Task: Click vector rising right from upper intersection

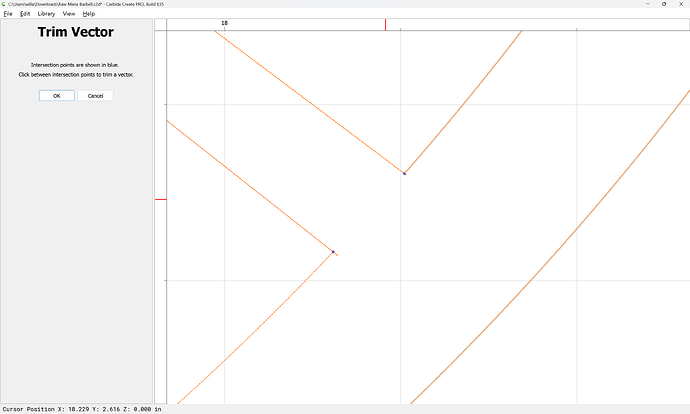Action: click(x=460, y=104)
